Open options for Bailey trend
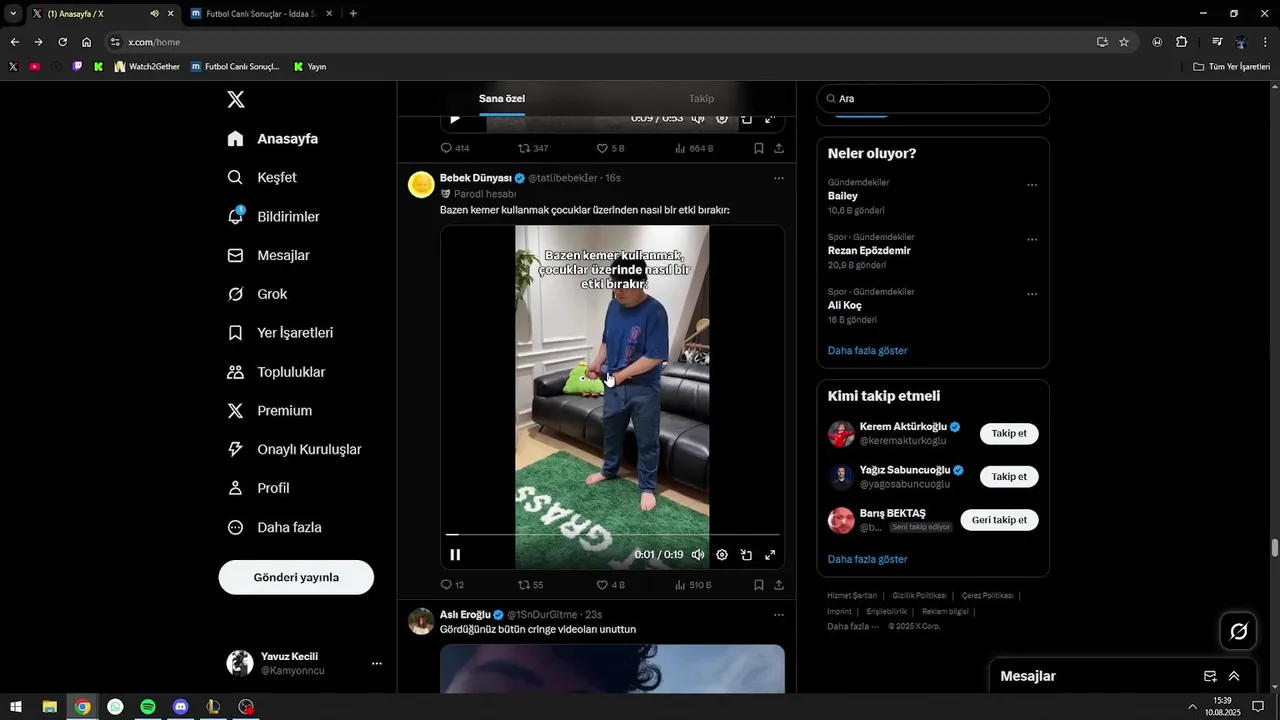1280x720 pixels. tap(1032, 185)
